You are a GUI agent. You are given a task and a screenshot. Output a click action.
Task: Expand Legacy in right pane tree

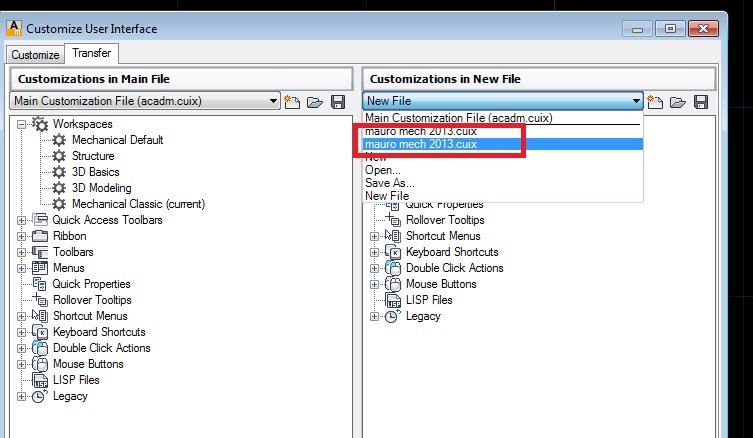[x=374, y=316]
